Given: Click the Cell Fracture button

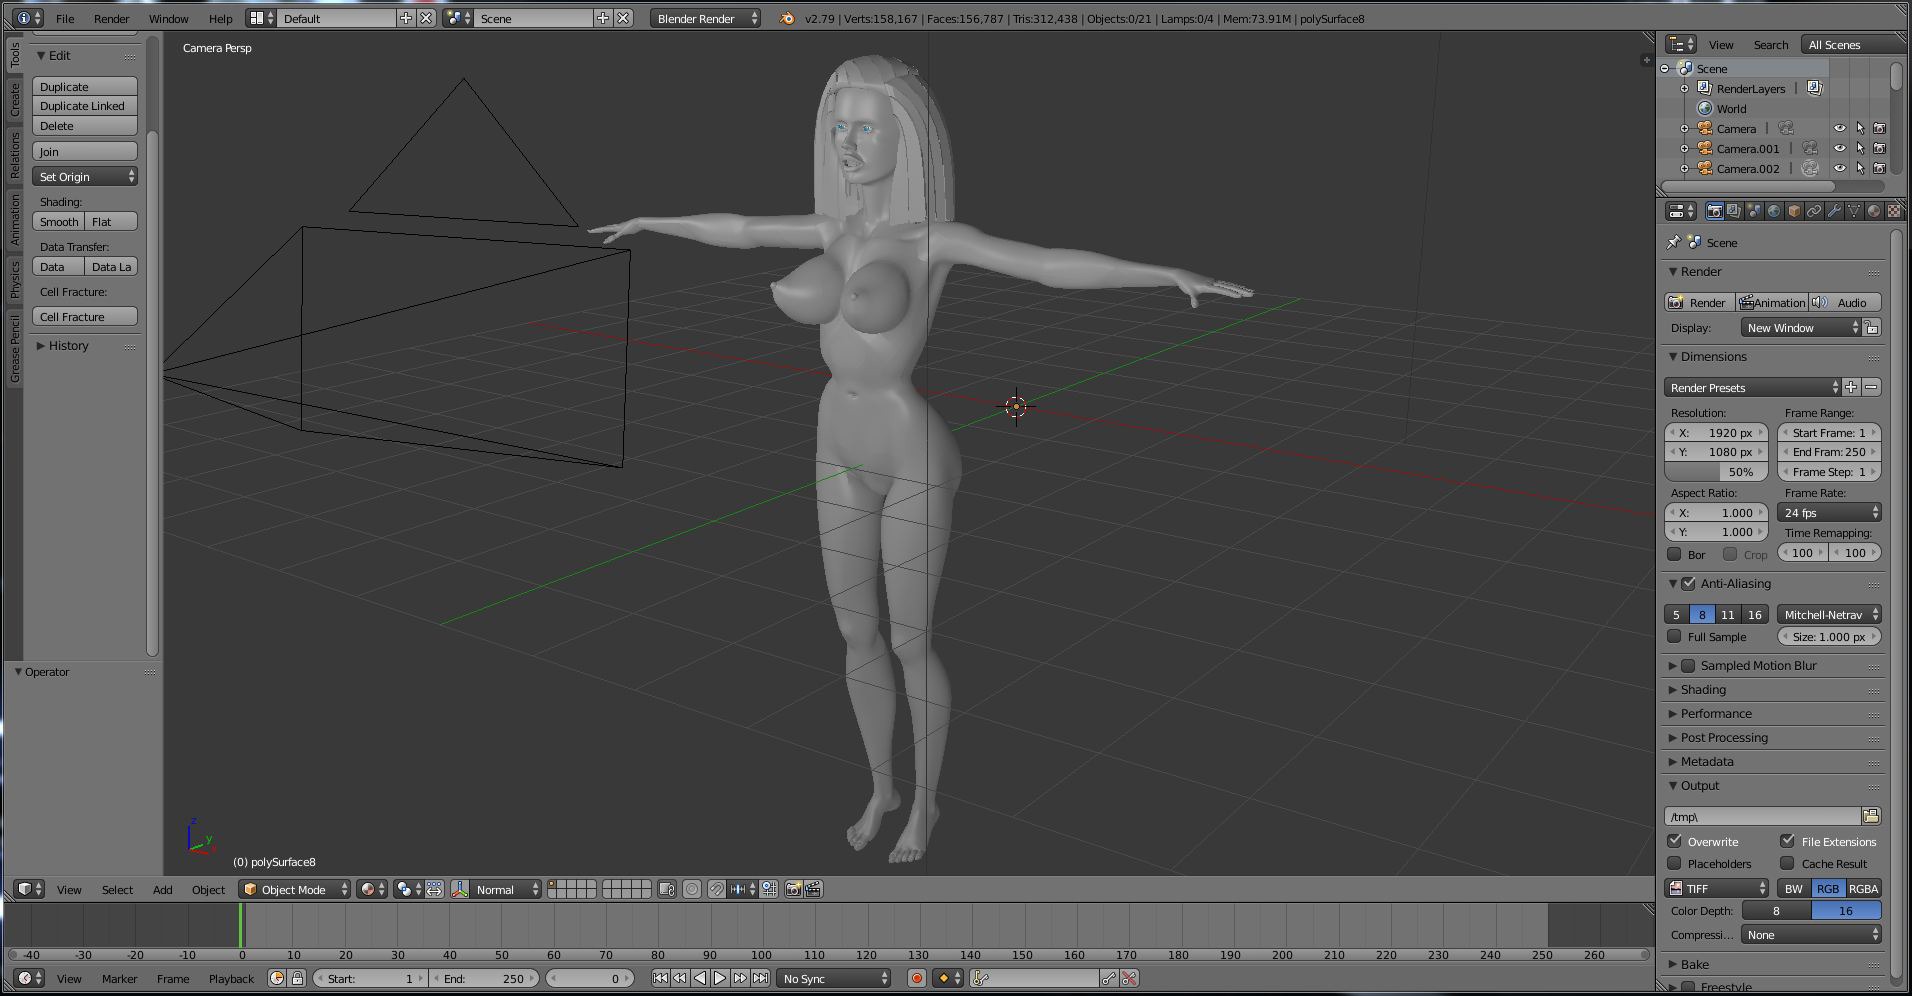Looking at the screenshot, I should (85, 316).
